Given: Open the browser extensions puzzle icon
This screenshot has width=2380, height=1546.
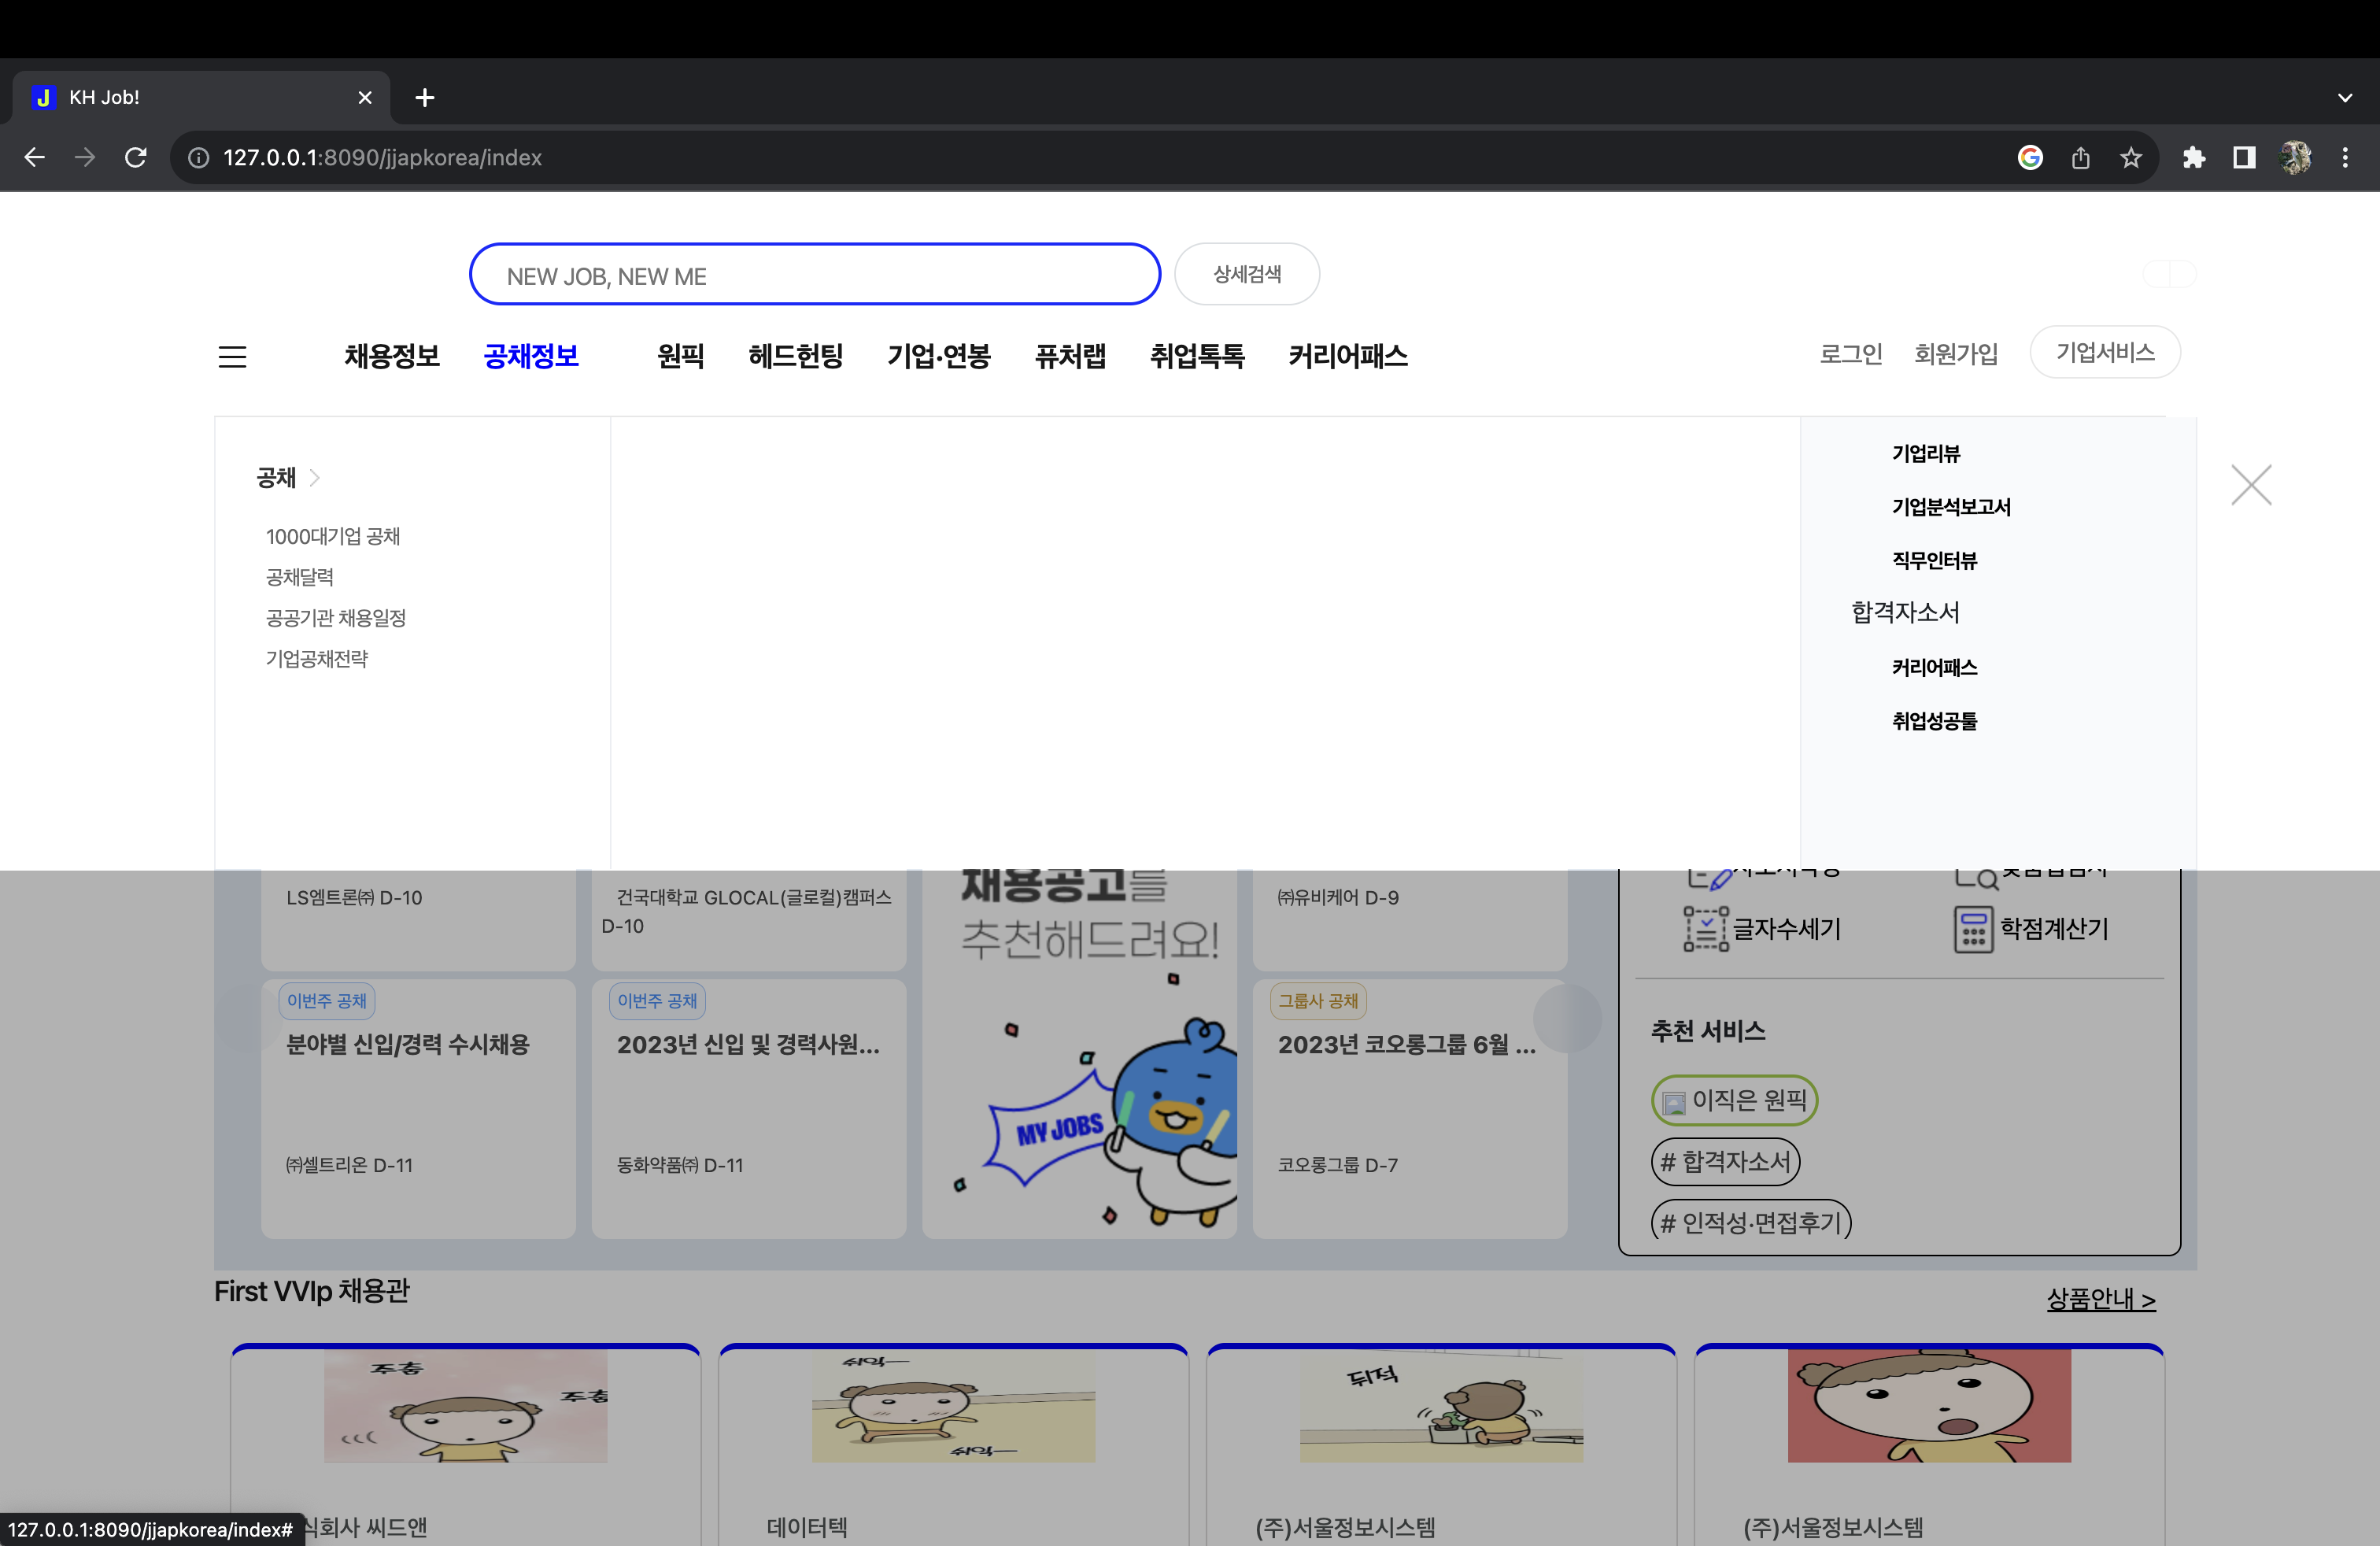Looking at the screenshot, I should point(2196,157).
